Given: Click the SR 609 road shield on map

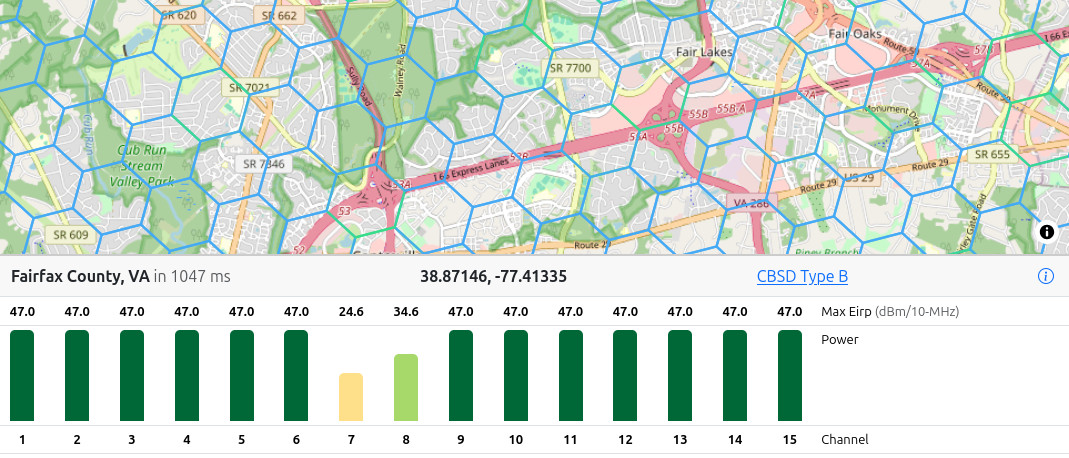Looking at the screenshot, I should 67,235.
